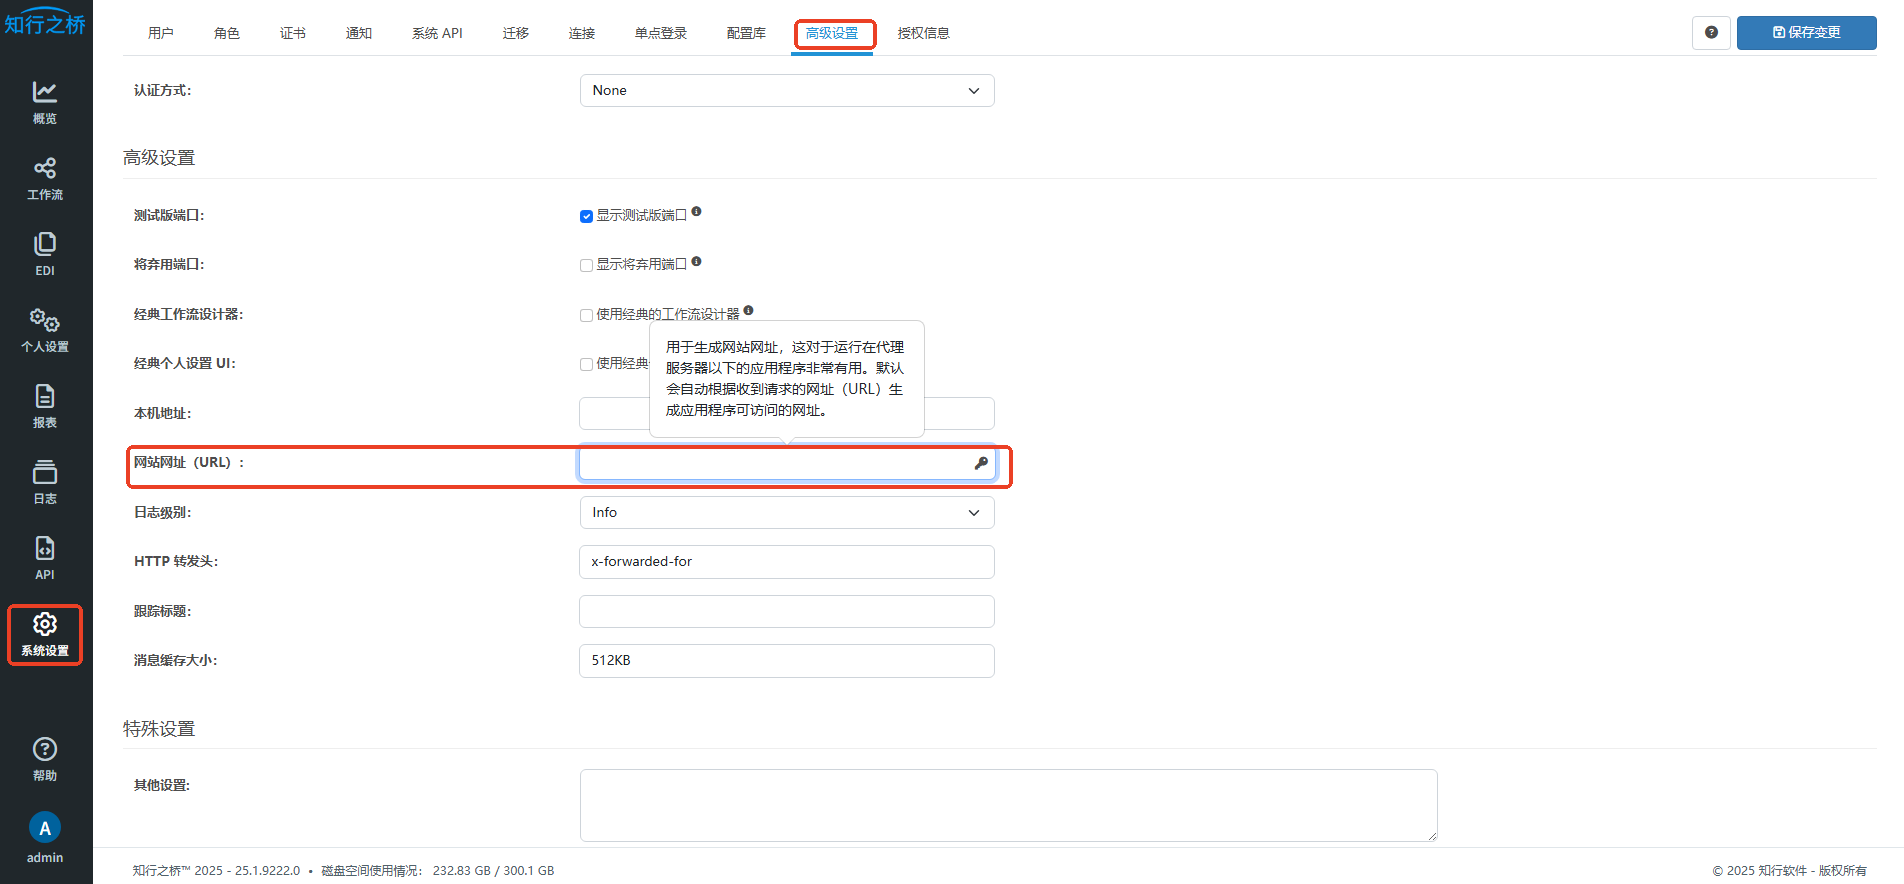
Task: Open the 日志级别 Info dropdown
Action: [x=786, y=513]
